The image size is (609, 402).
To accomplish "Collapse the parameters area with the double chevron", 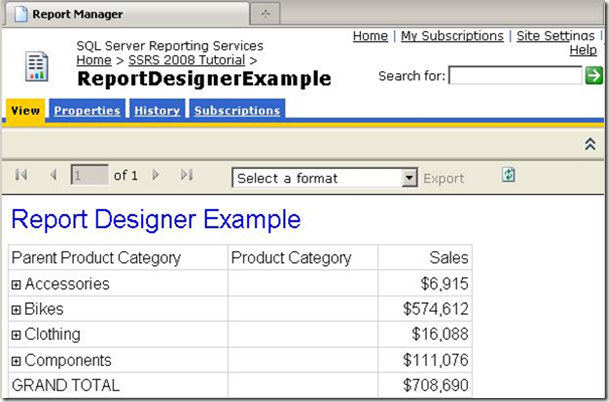I will point(590,144).
